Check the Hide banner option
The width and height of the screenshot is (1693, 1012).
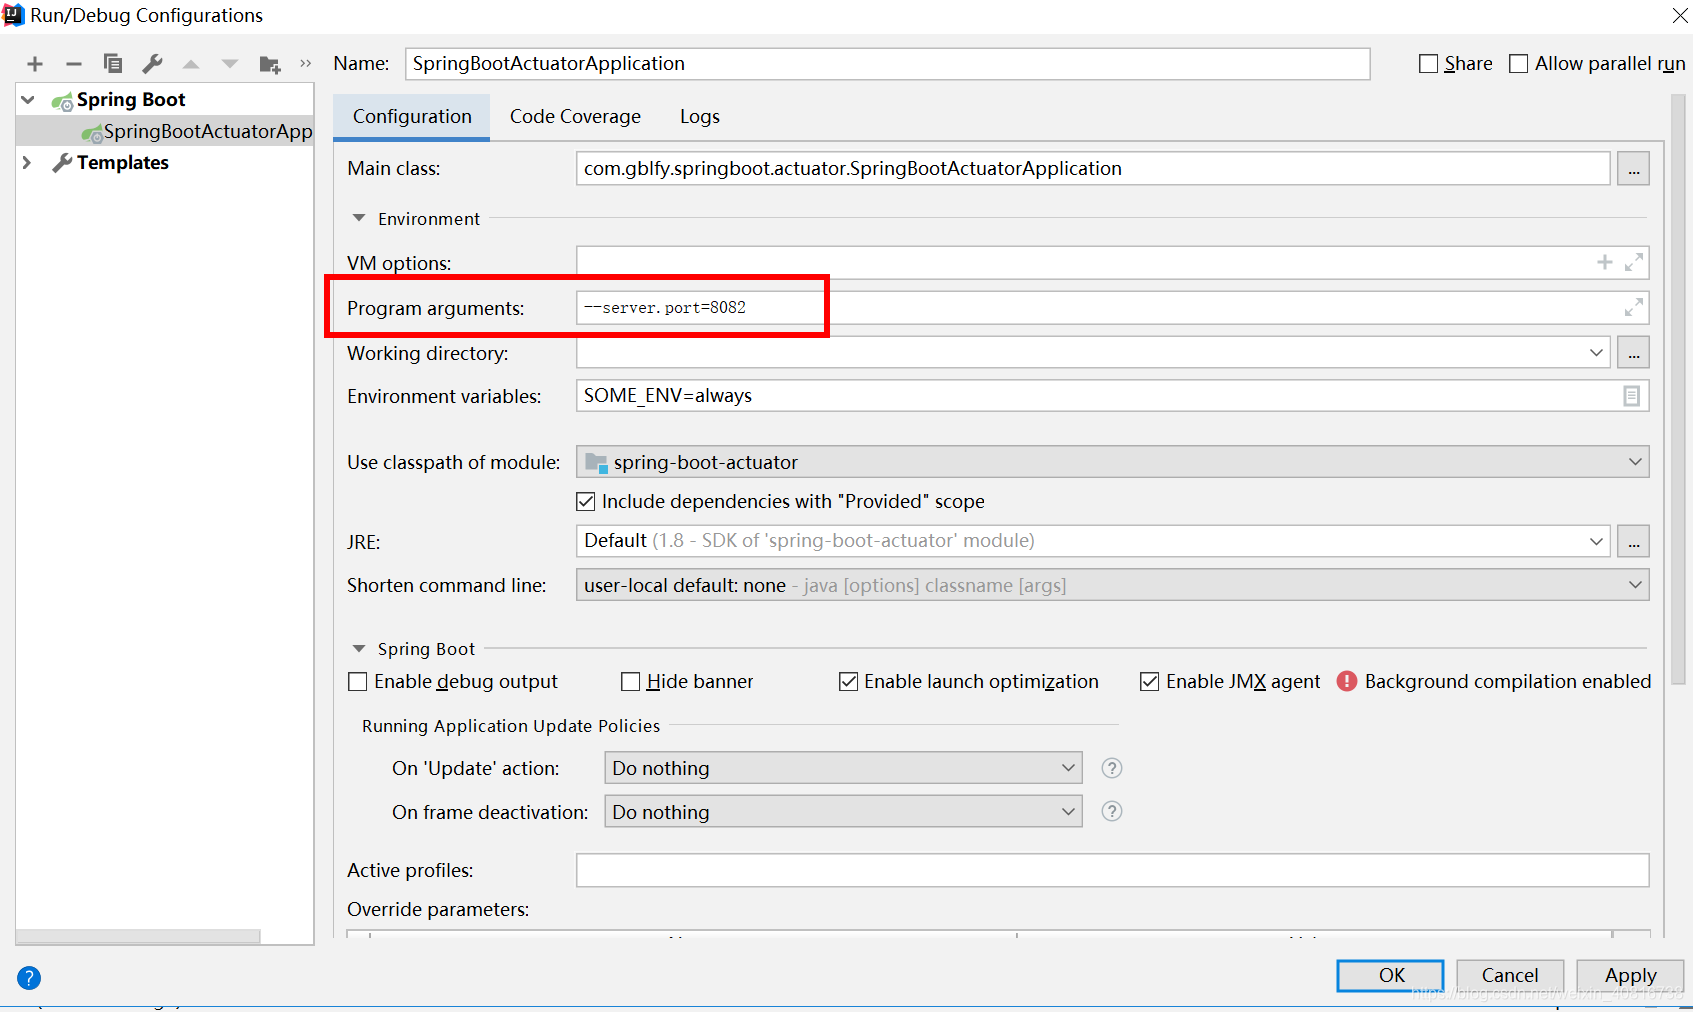click(630, 681)
